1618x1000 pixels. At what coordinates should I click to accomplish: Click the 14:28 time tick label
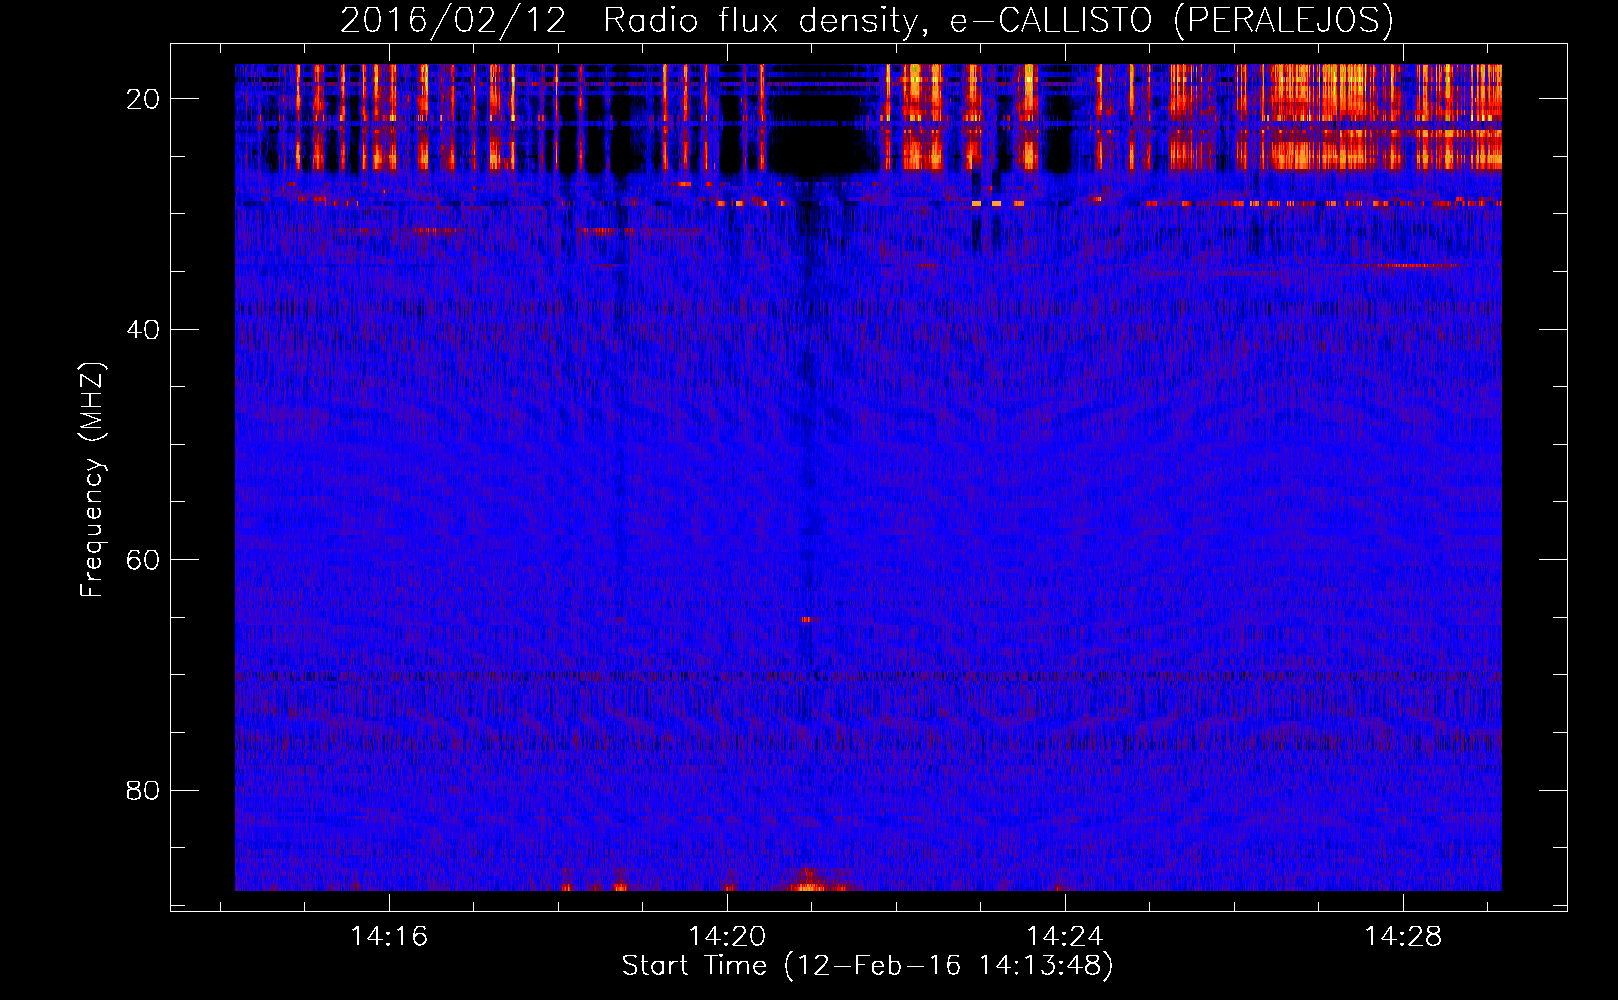click(1403, 936)
